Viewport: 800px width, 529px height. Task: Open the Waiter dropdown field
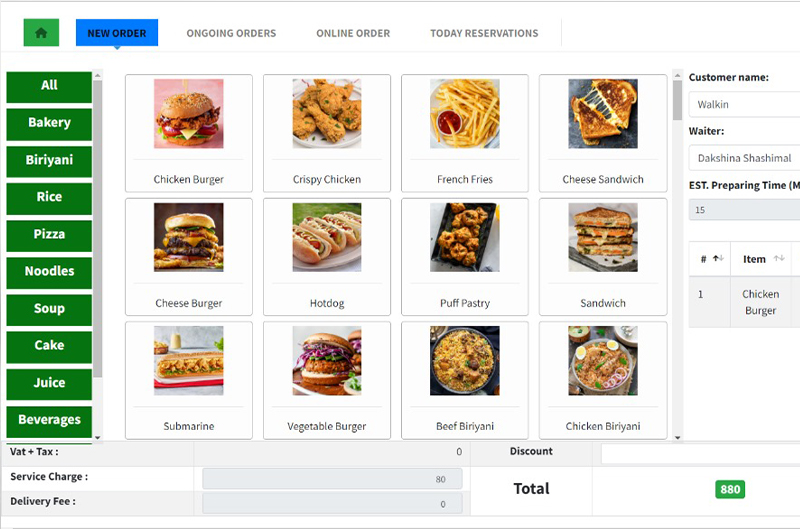(744, 158)
